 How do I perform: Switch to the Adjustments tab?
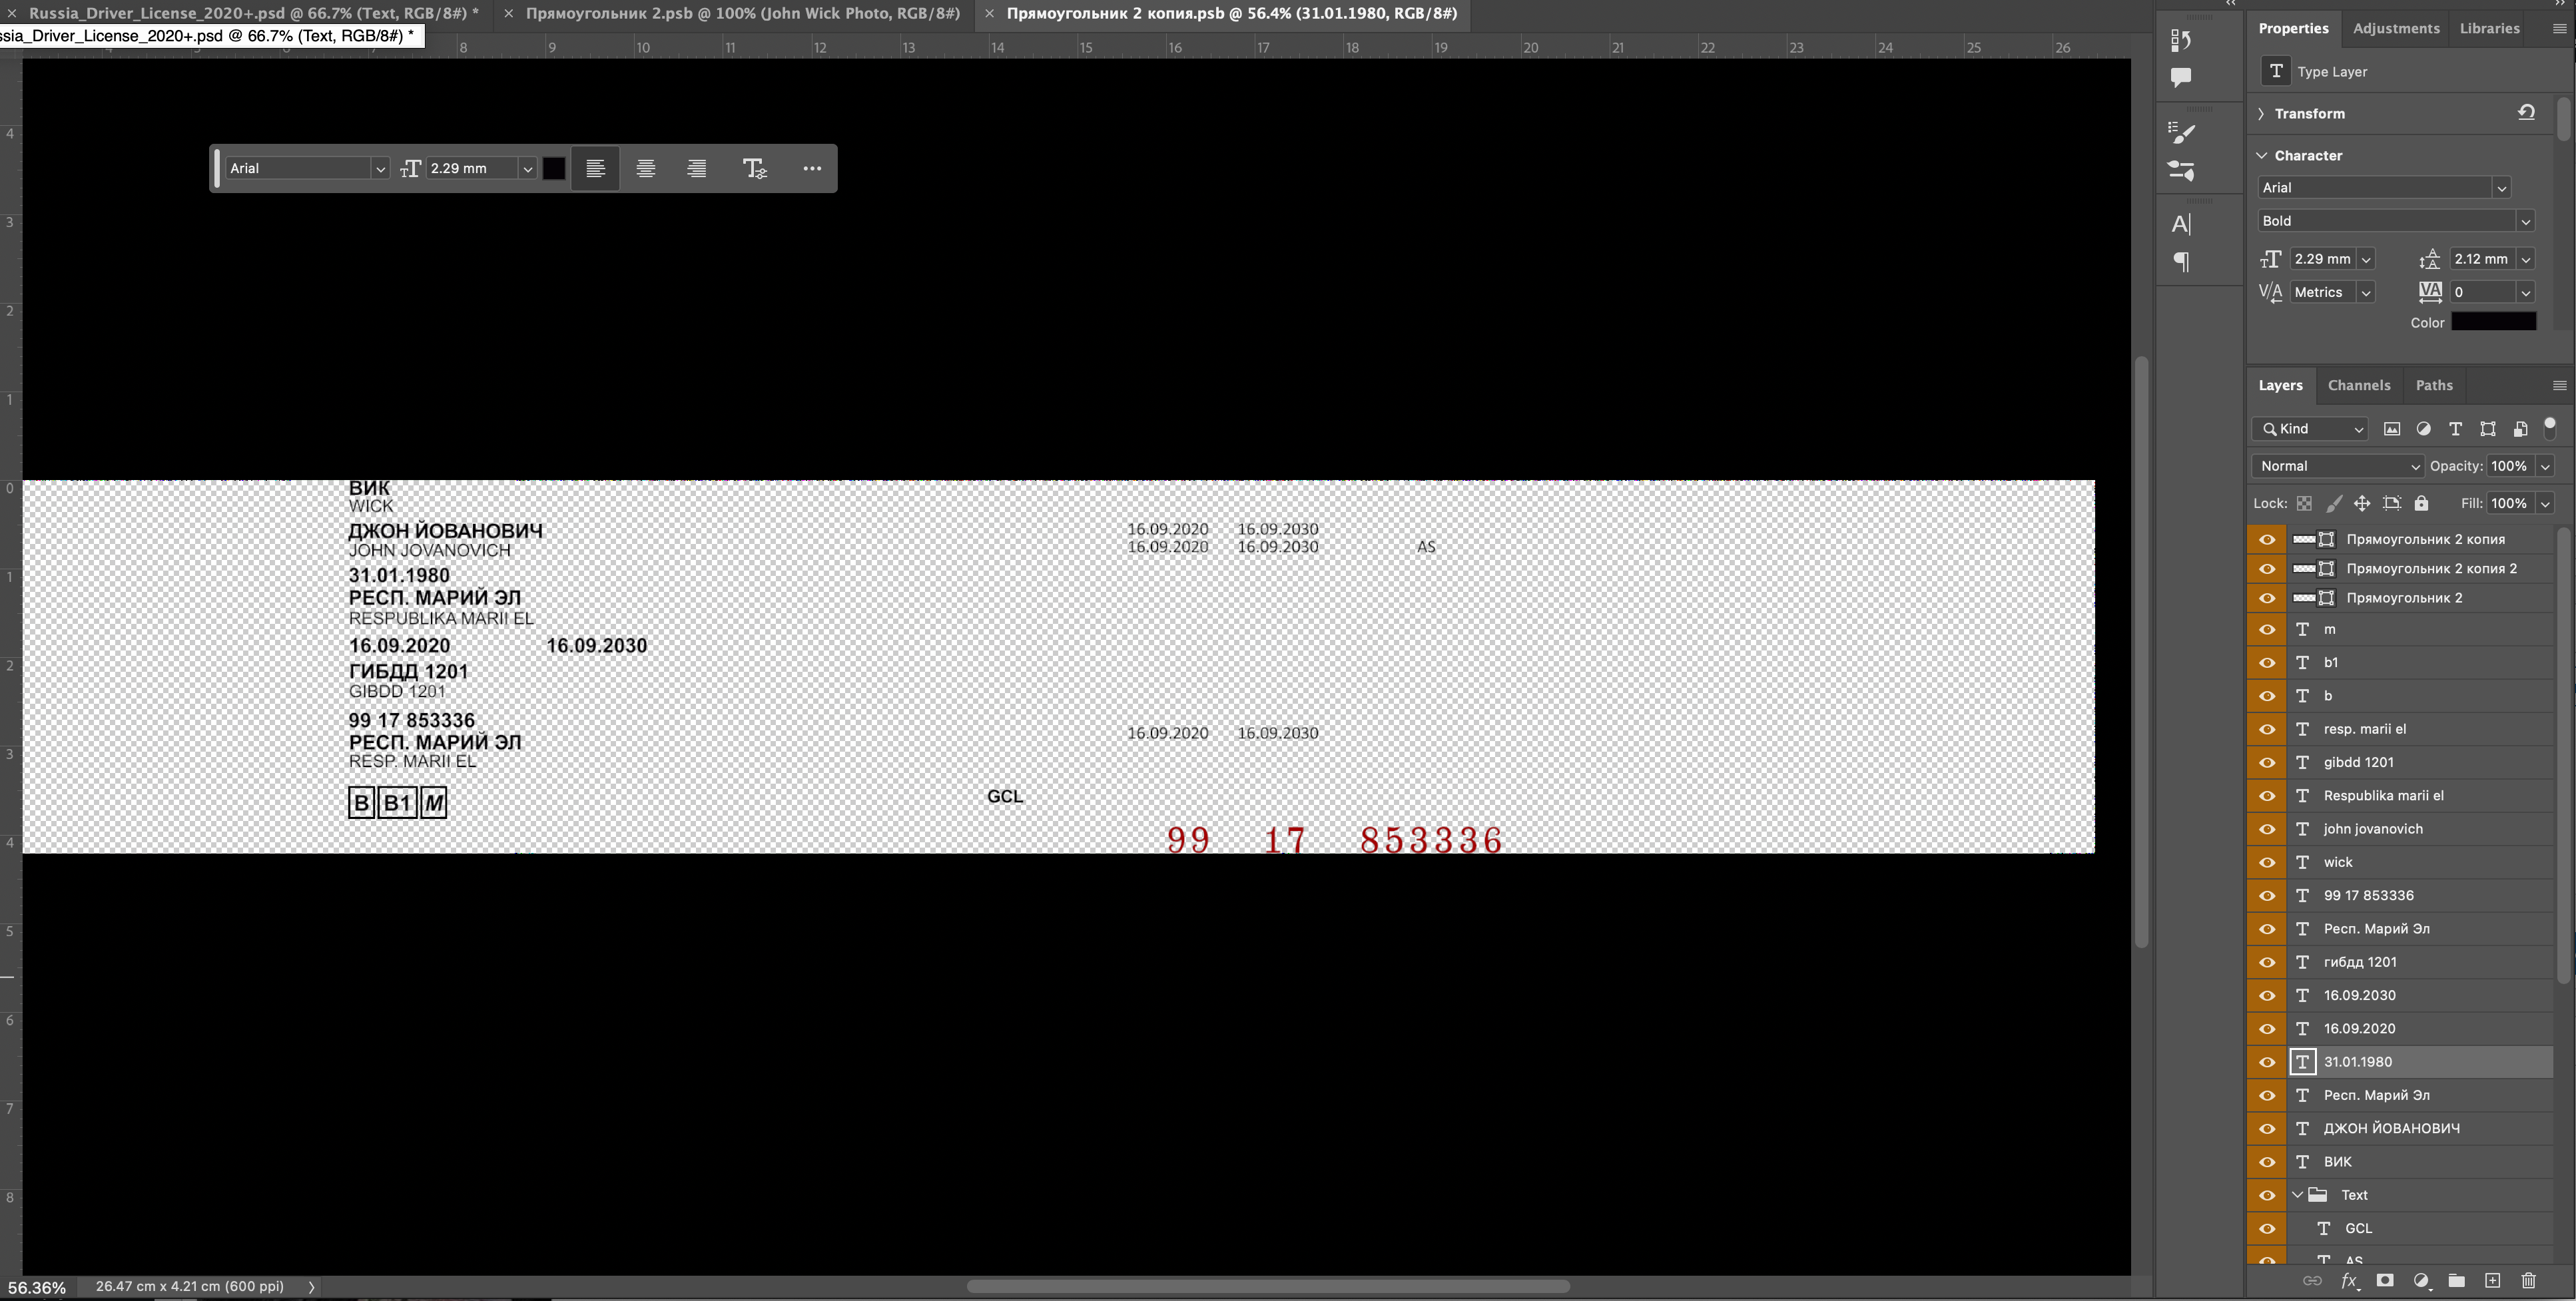coord(2395,29)
